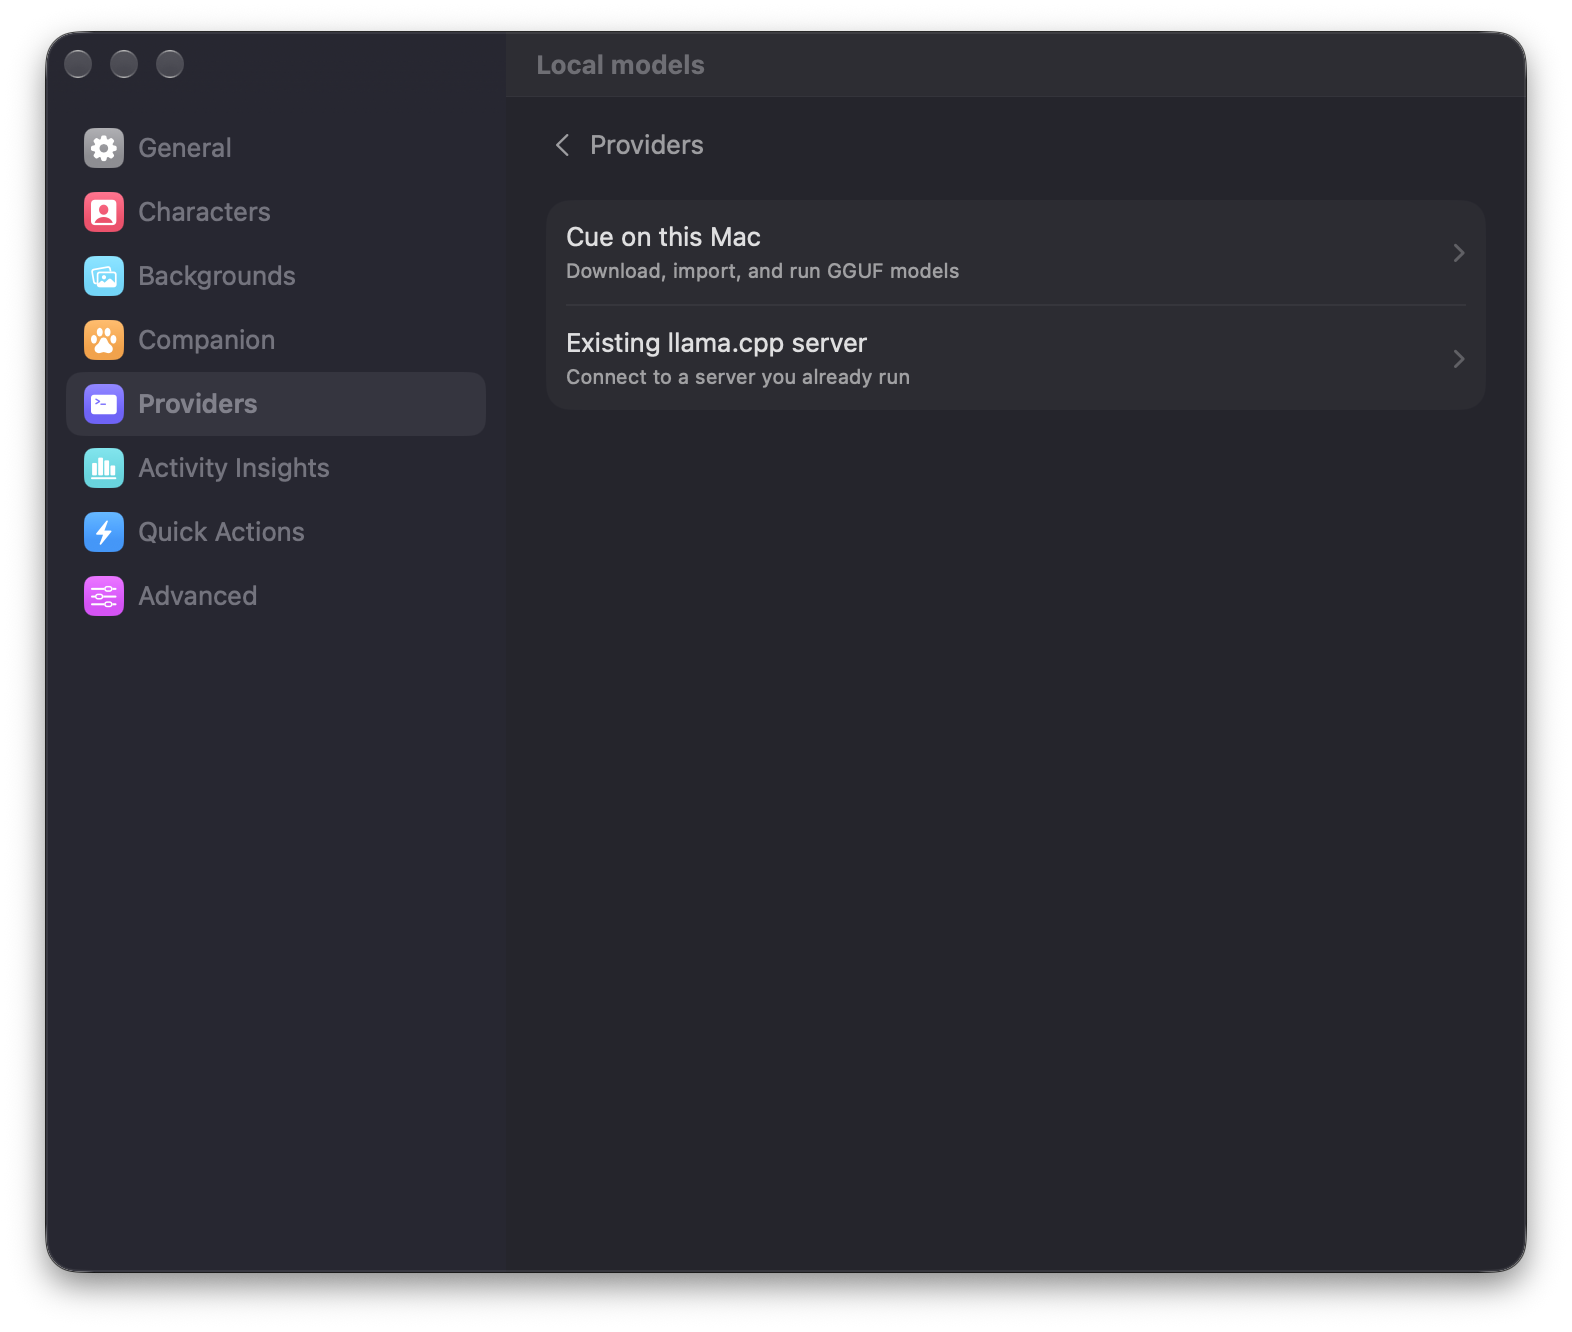This screenshot has height=1332, width=1572.
Task: Open the Existing llama.cpp server row title
Action: (716, 343)
